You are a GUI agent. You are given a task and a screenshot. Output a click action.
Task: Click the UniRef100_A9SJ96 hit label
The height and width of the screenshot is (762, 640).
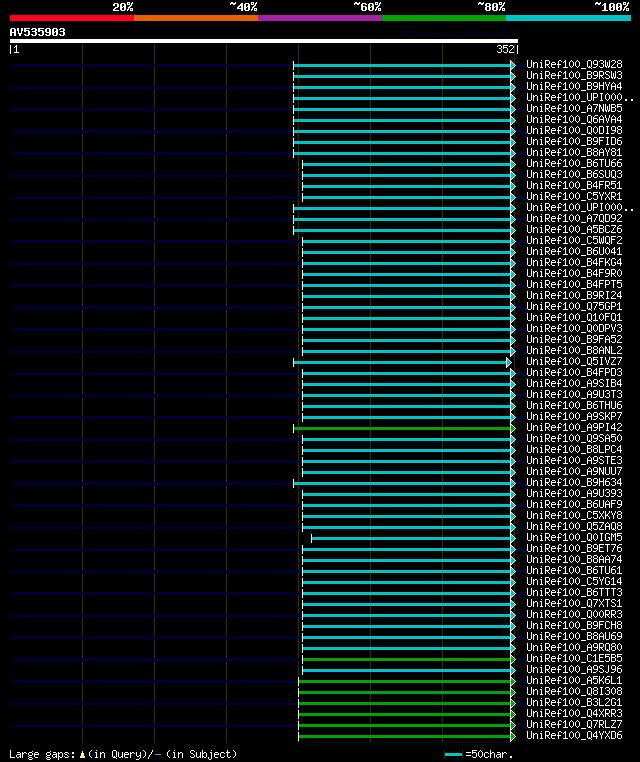(x=574, y=670)
